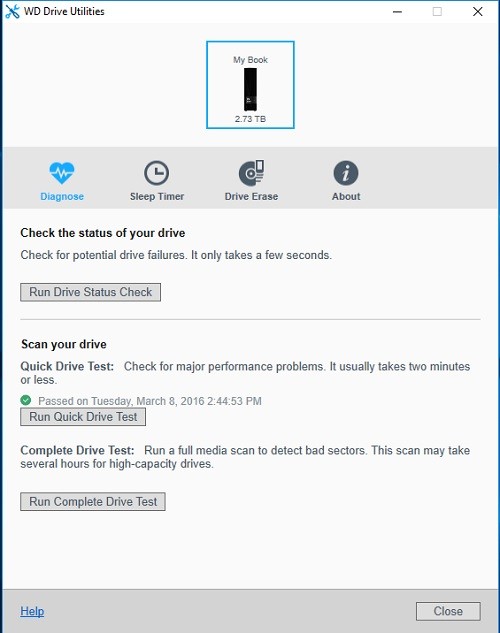Screen dimensions: 500x633
Task: Open the About info icon
Action: (x=346, y=173)
